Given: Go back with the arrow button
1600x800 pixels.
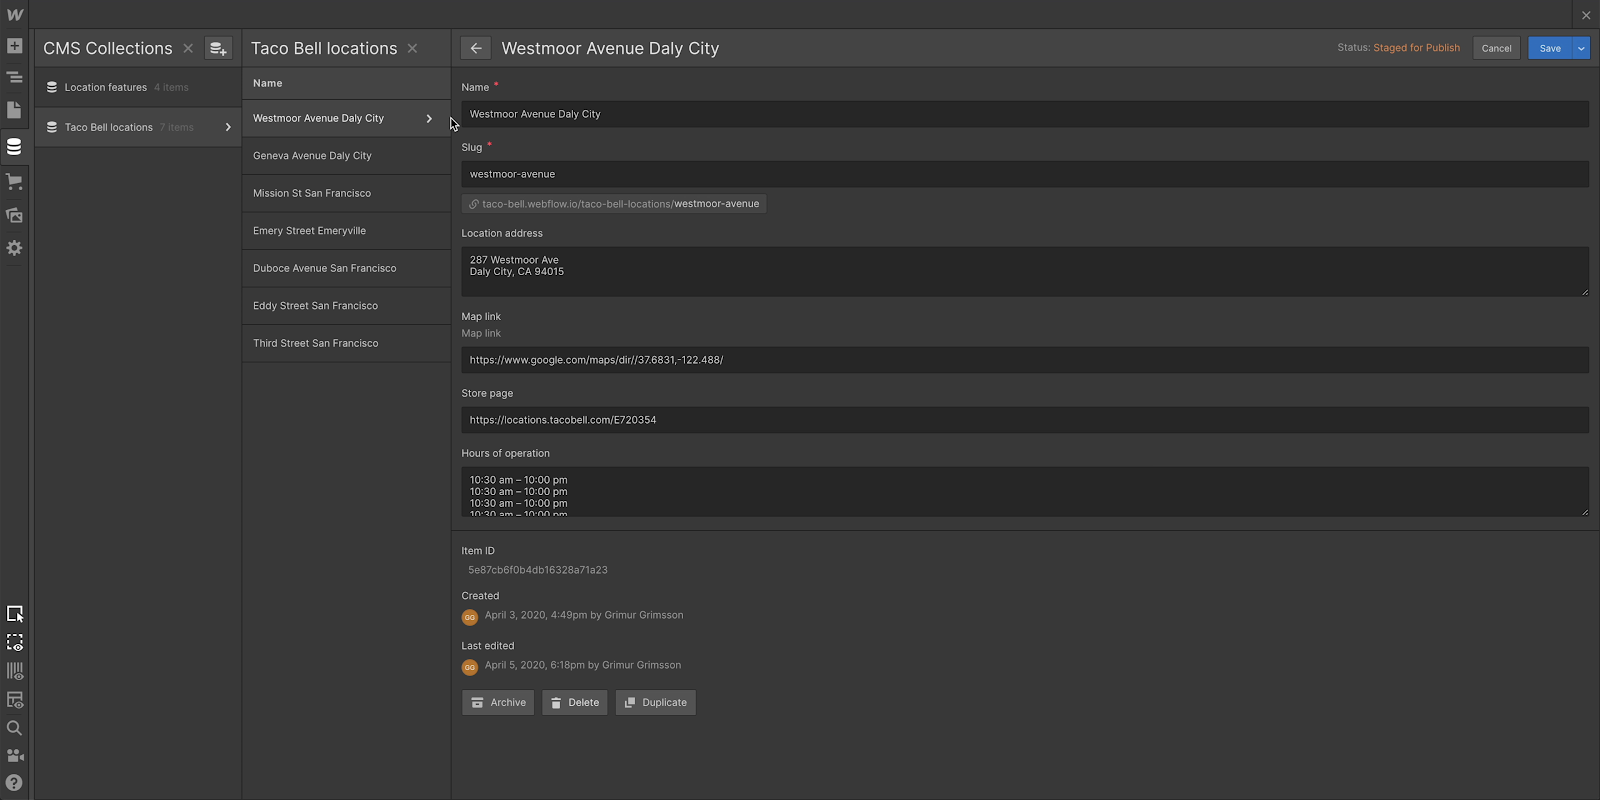Looking at the screenshot, I should [476, 48].
